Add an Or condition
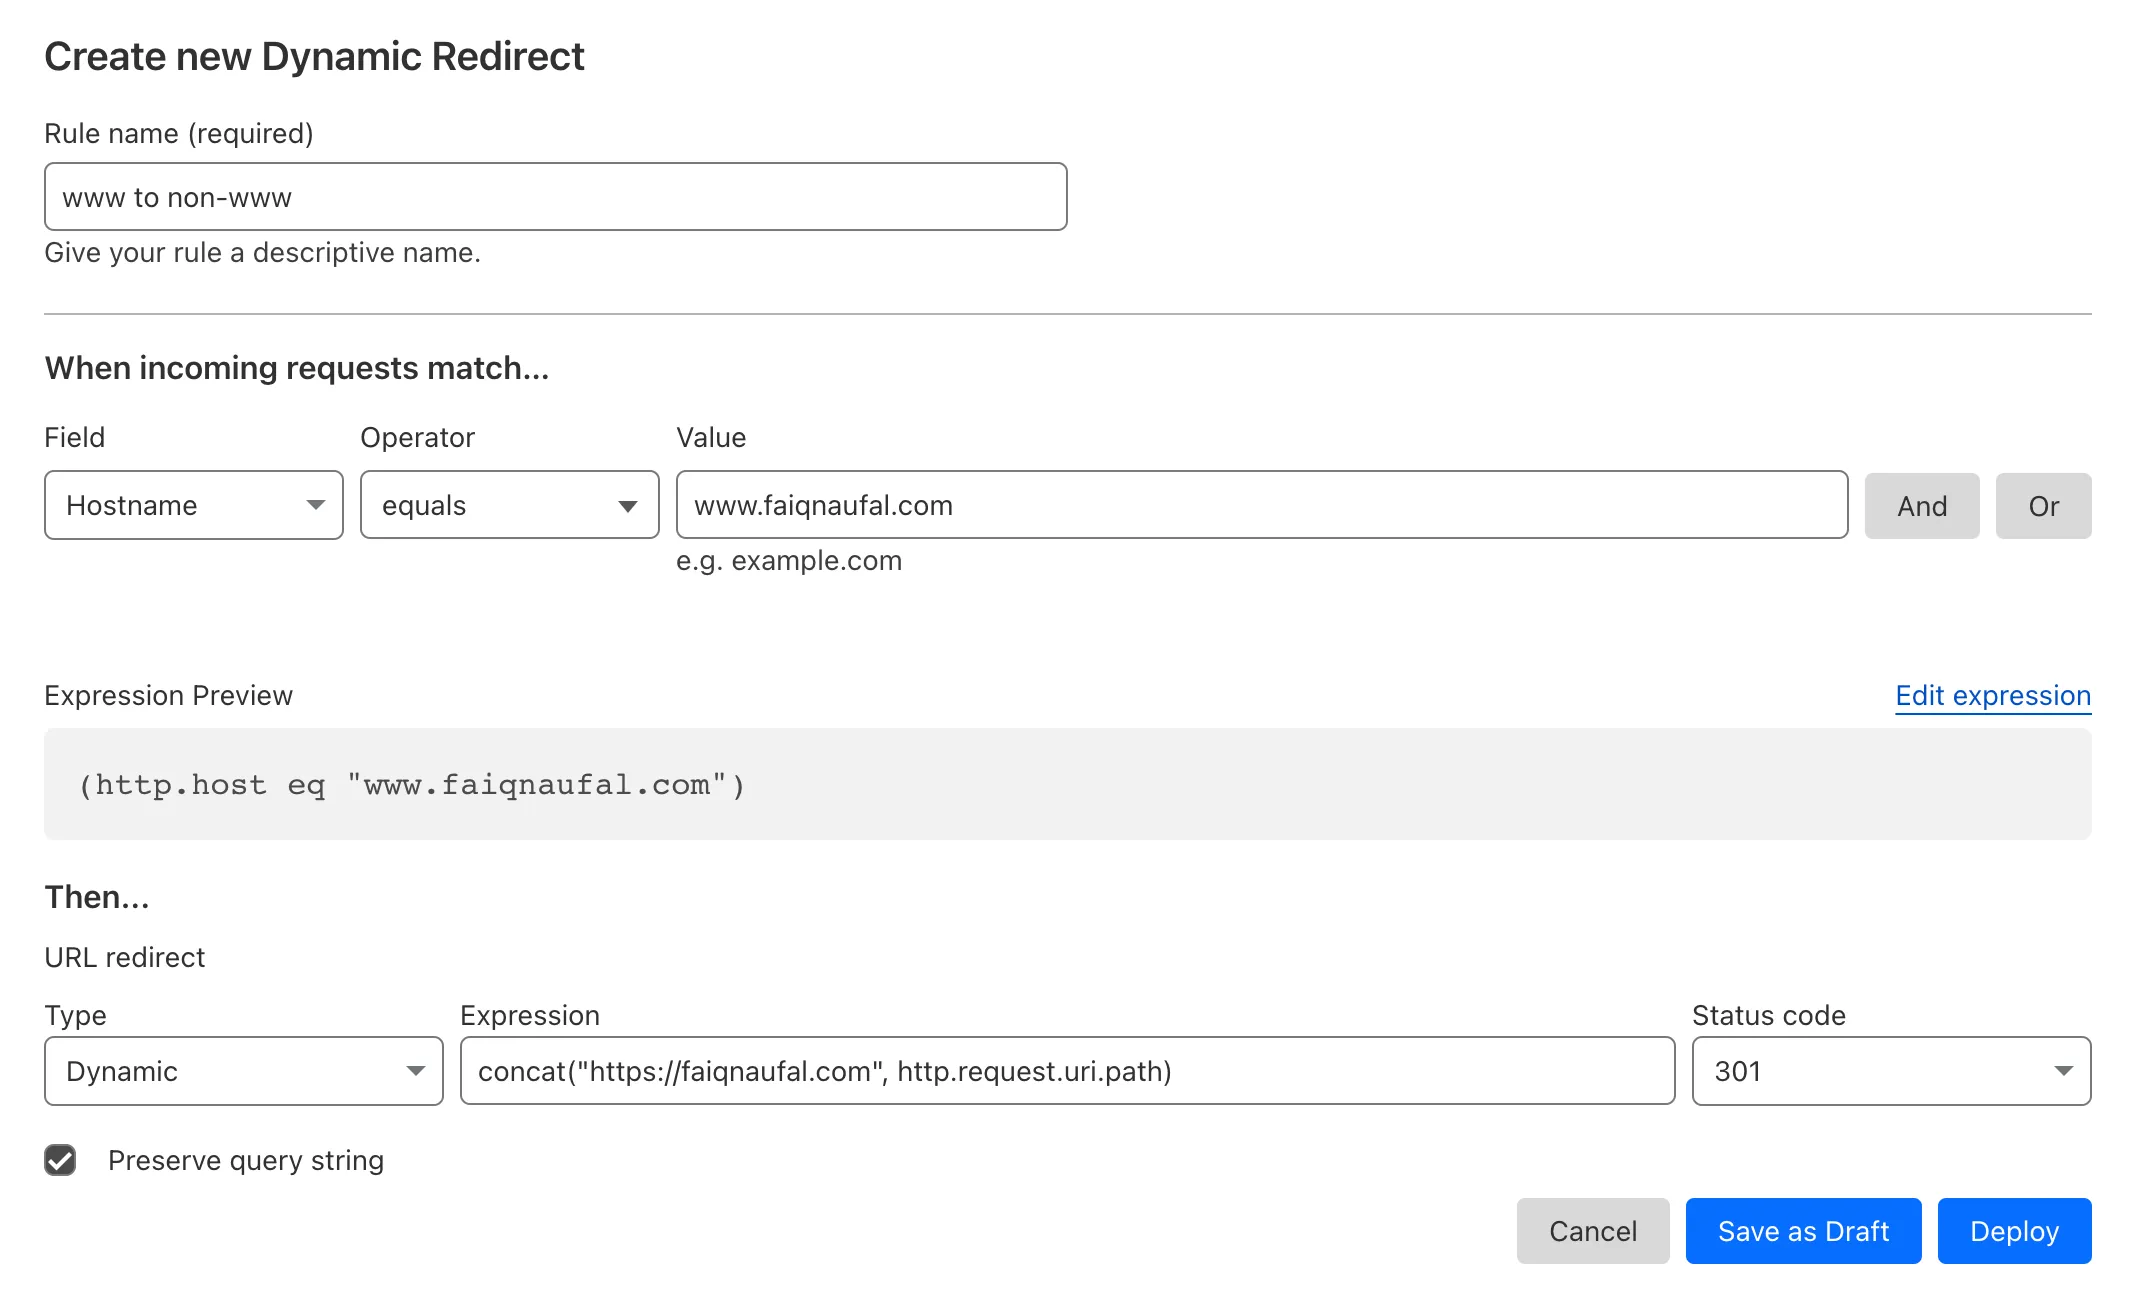 click(x=2044, y=506)
